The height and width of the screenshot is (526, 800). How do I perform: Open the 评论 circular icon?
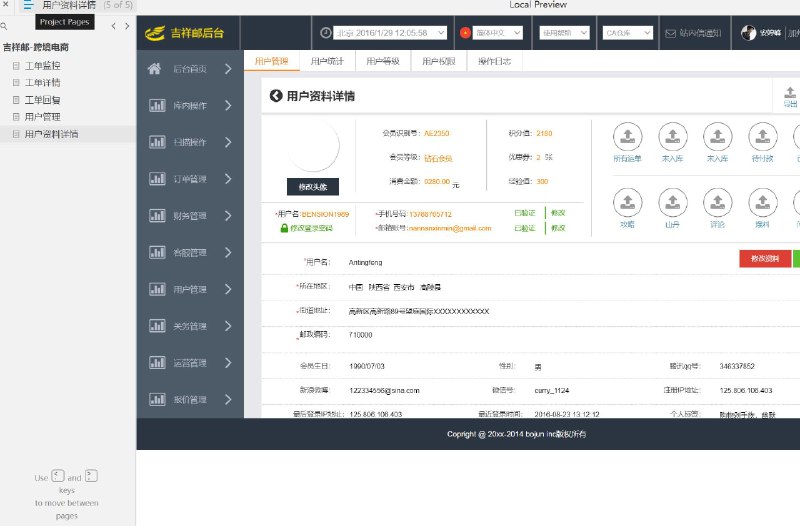718,203
